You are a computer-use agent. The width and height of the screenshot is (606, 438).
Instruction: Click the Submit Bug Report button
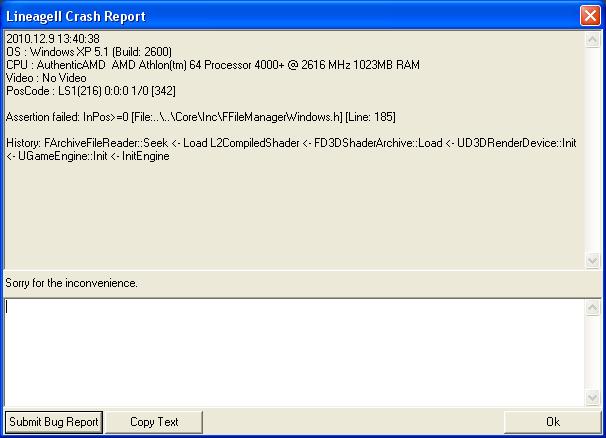click(54, 422)
